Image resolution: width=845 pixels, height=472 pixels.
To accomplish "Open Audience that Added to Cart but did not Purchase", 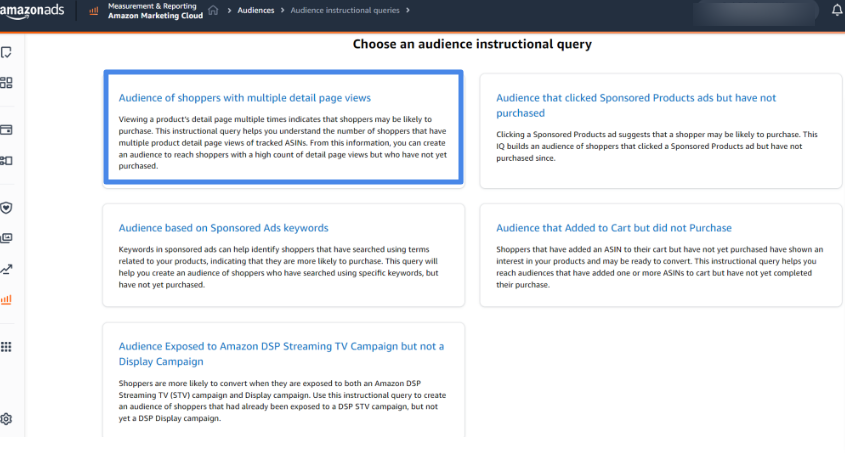I will coord(614,228).
